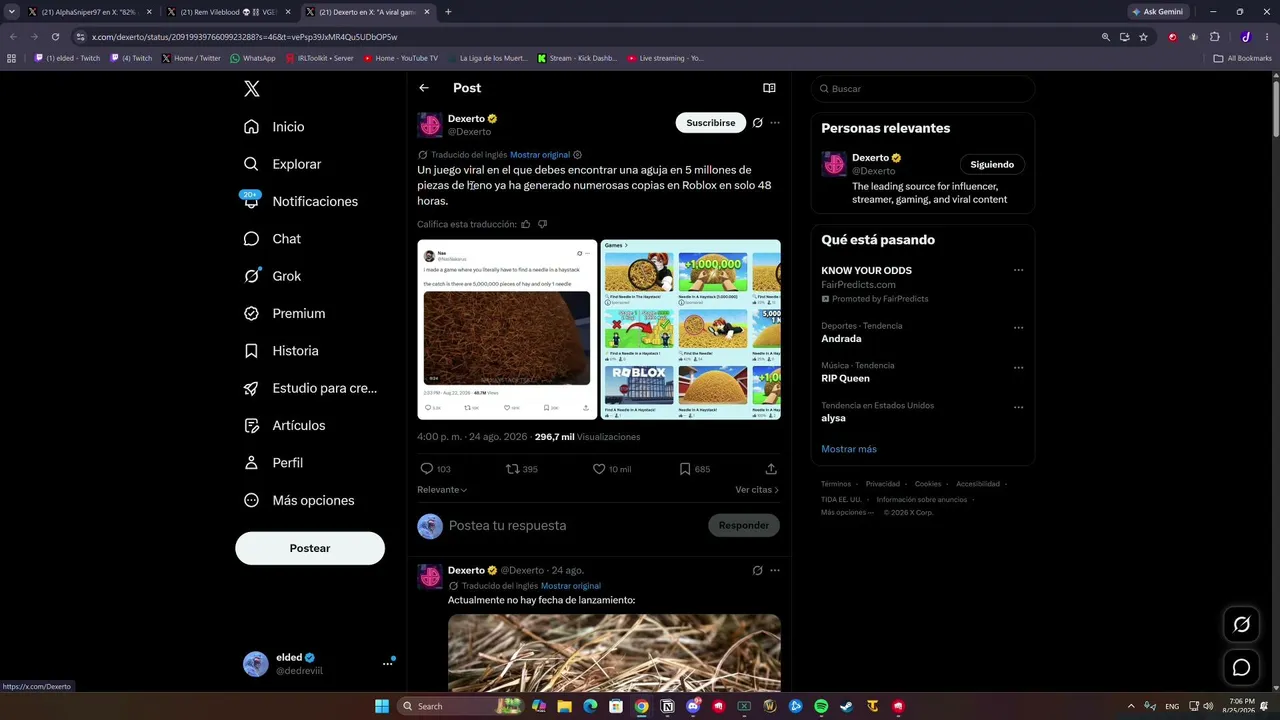Open a new browser tab
This screenshot has width=1280, height=720.
448,12
